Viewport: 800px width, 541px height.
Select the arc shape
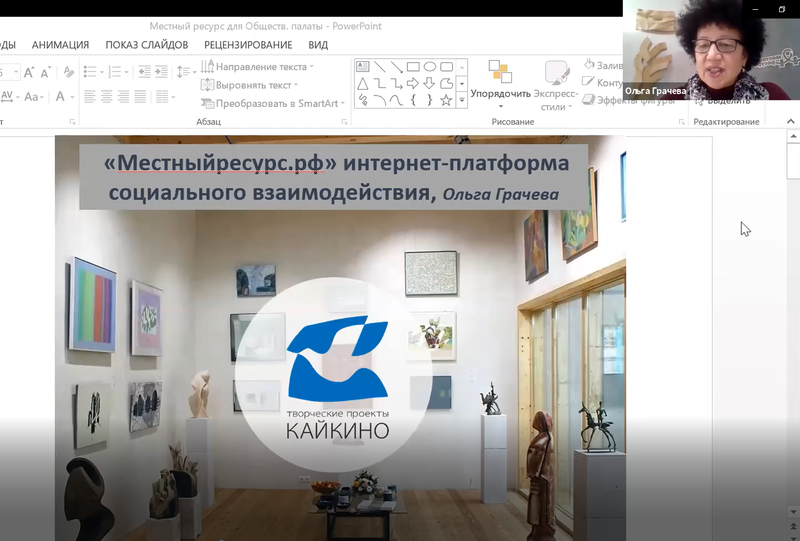tap(380, 100)
